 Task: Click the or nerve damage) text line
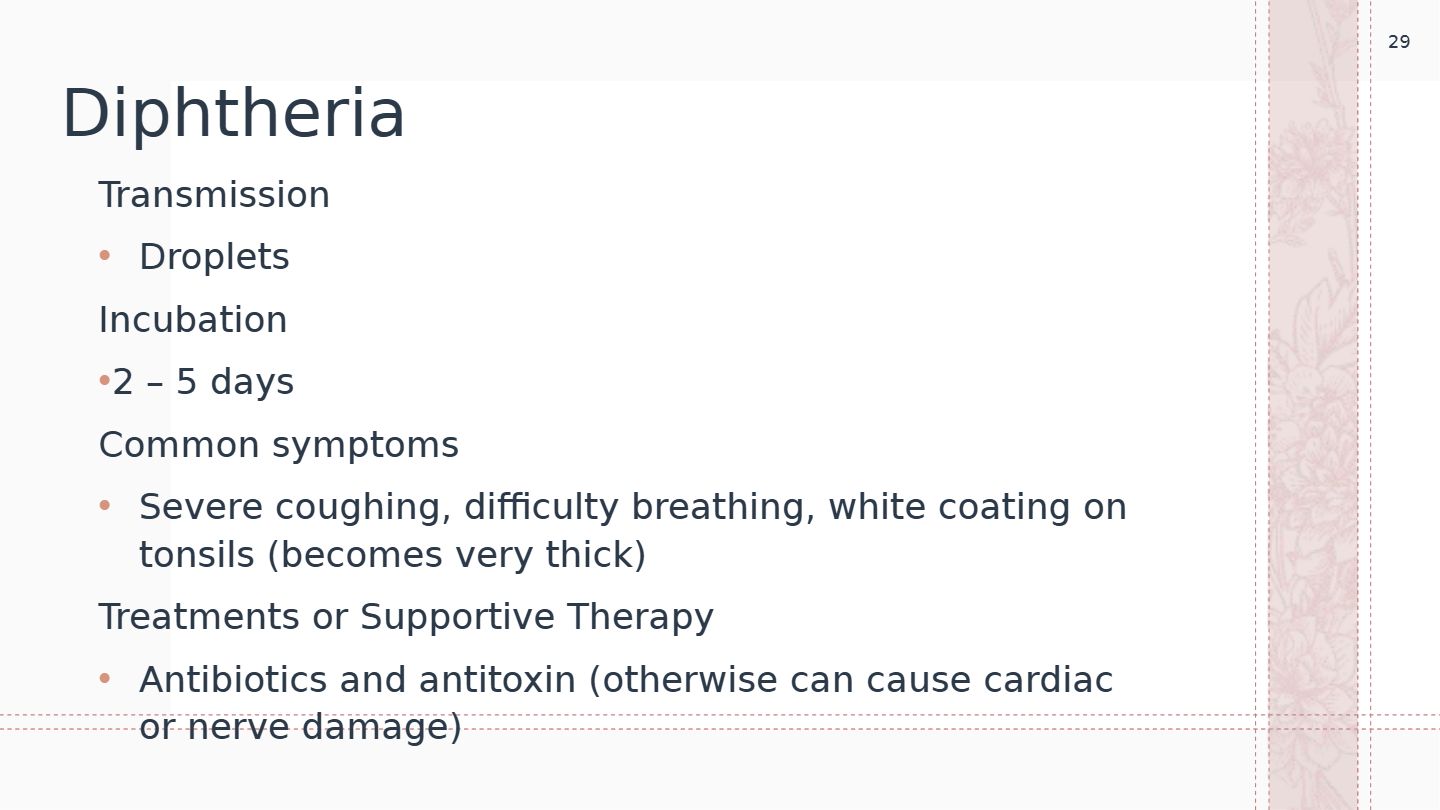[x=300, y=727]
